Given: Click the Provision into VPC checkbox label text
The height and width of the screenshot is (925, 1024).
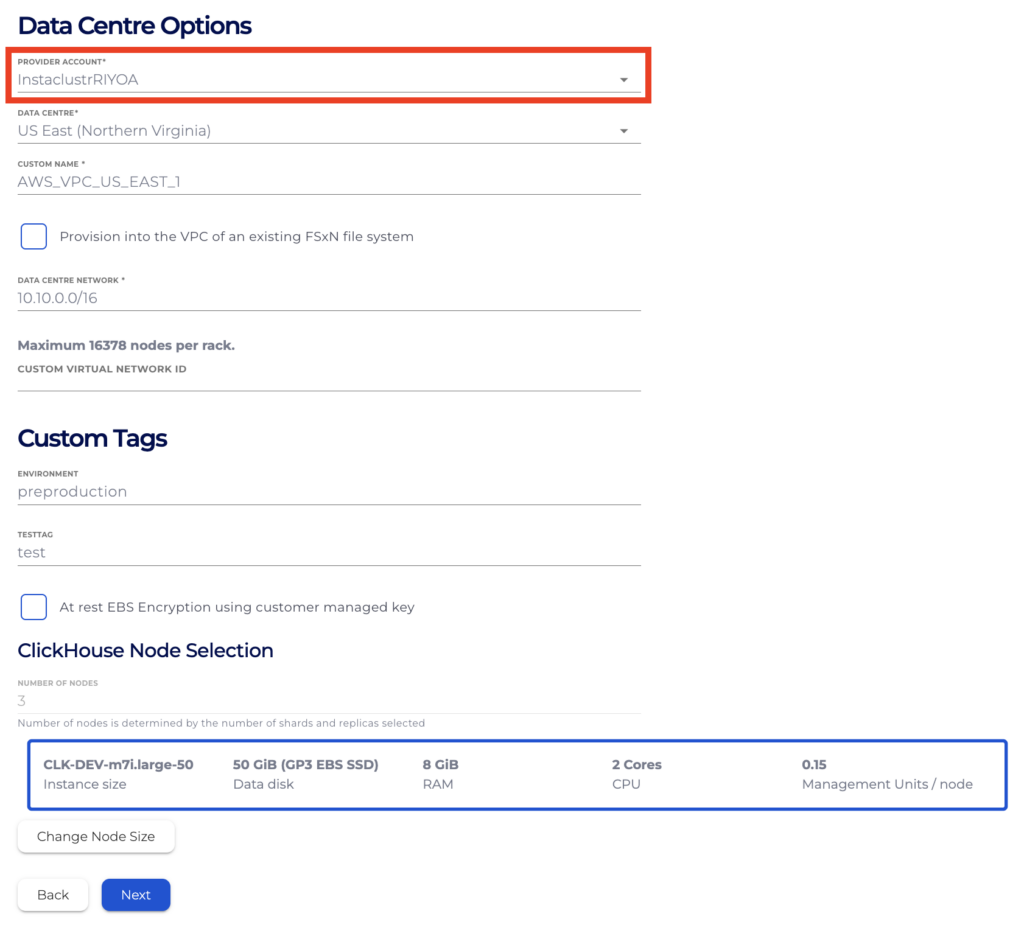Looking at the screenshot, I should click(x=236, y=236).
